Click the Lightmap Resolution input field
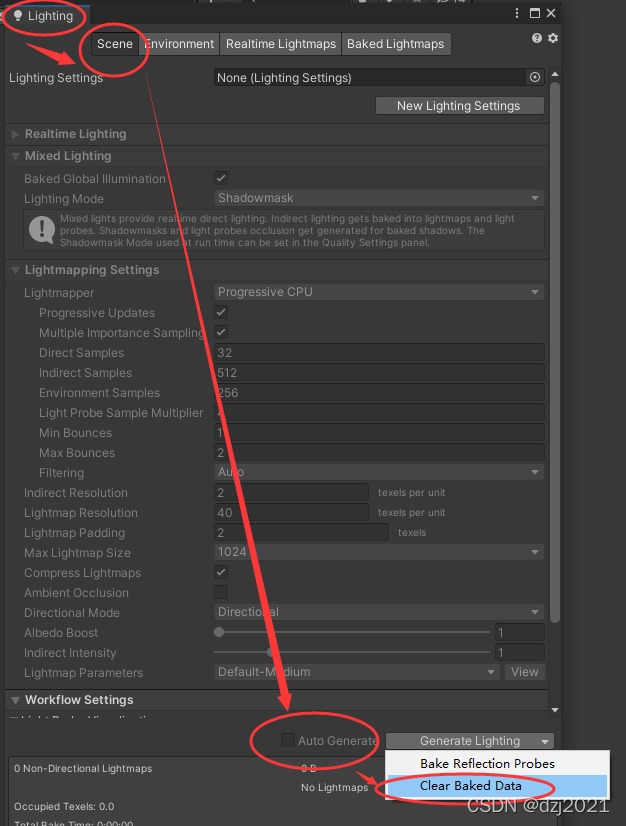 click(x=291, y=513)
